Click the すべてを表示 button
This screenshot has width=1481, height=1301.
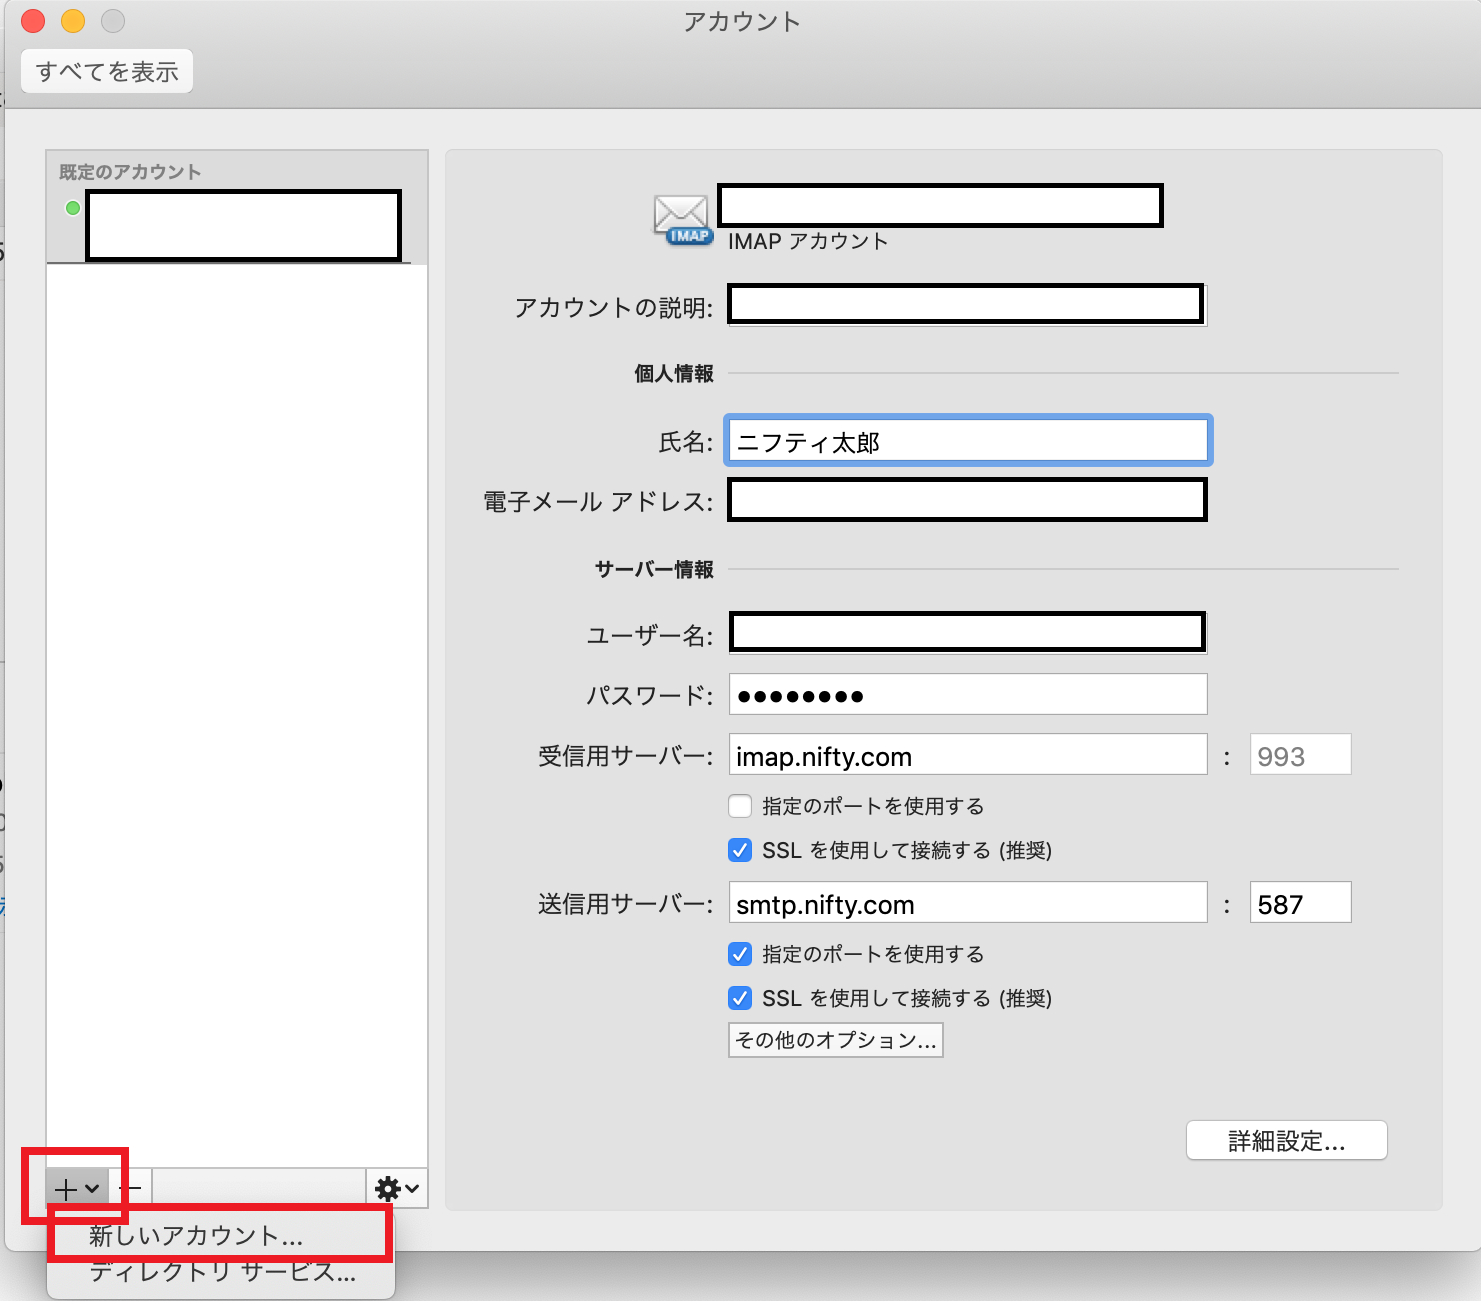pyautogui.click(x=107, y=72)
